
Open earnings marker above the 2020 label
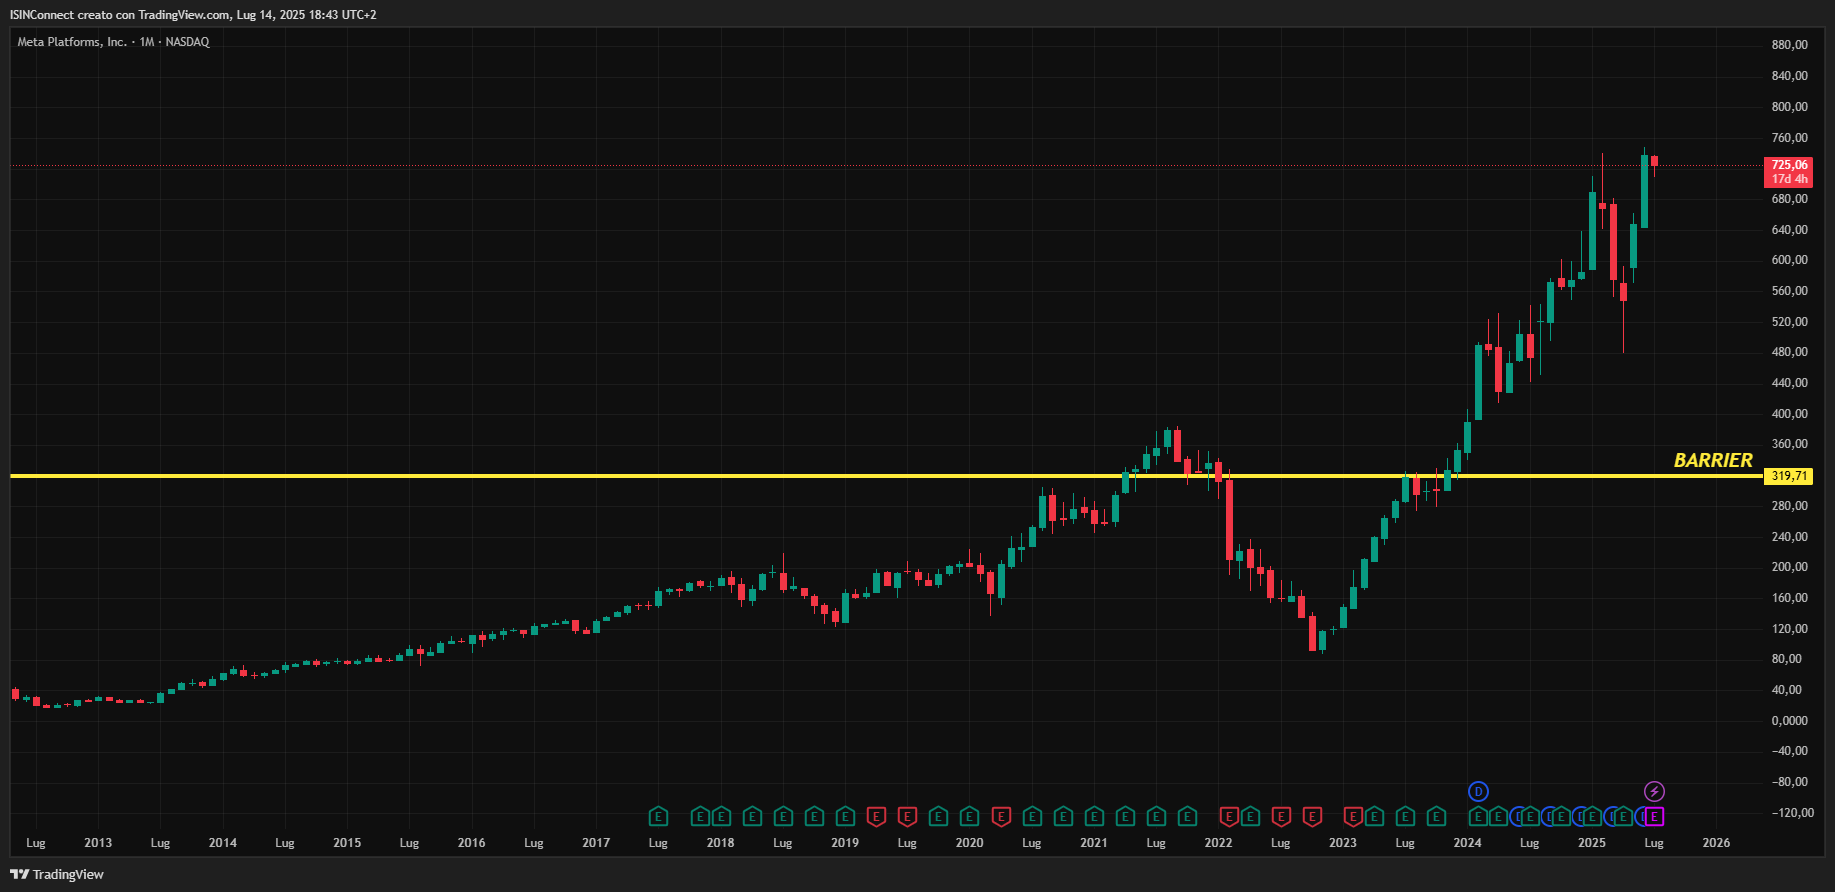click(969, 817)
